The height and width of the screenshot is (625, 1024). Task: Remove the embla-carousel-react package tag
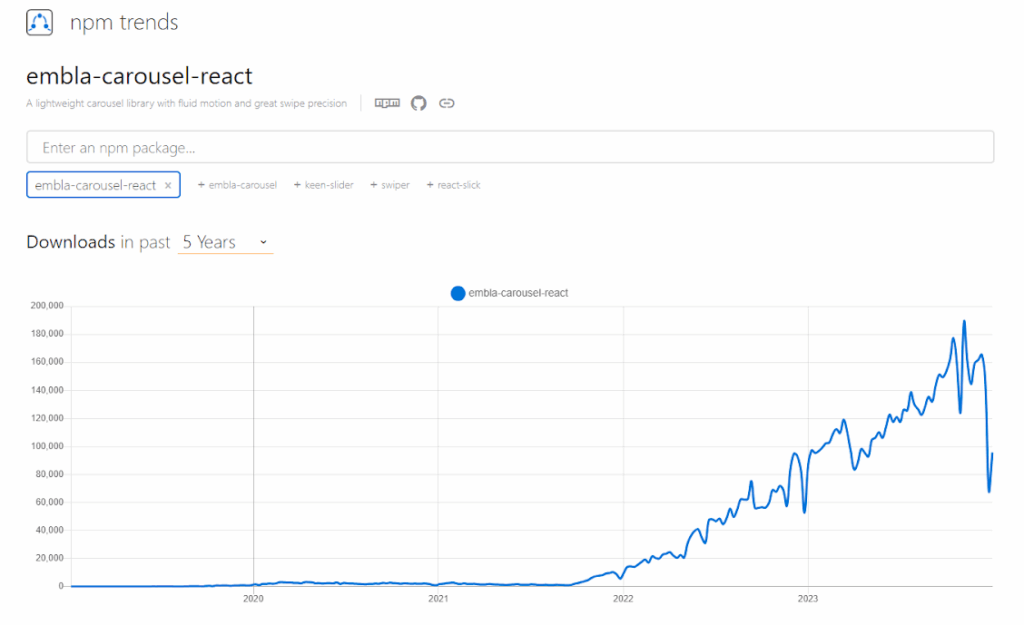coord(168,185)
